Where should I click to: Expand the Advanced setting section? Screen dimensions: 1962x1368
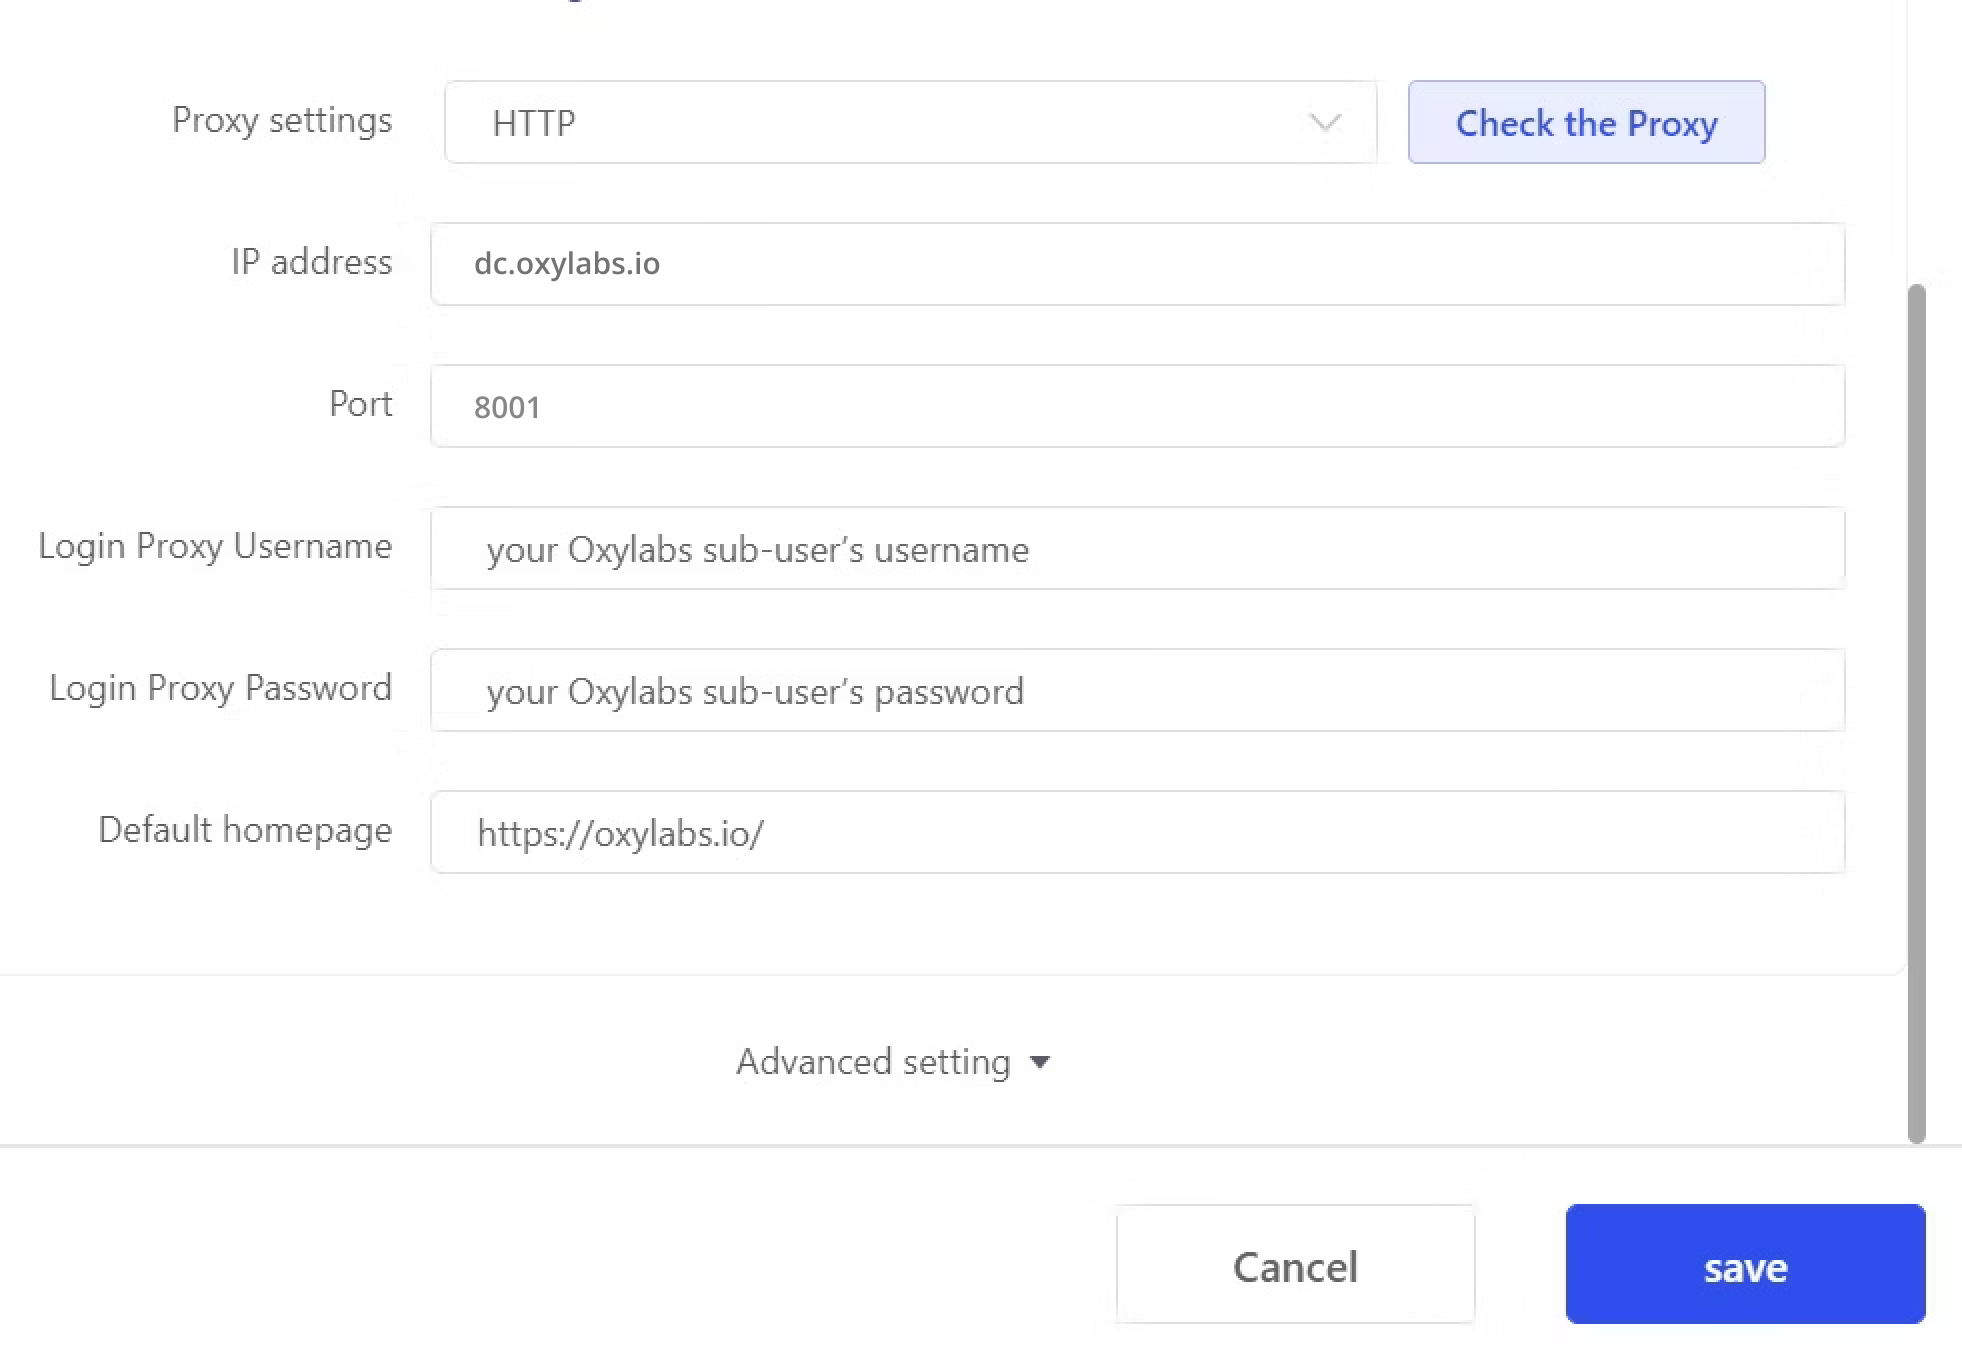point(874,1062)
